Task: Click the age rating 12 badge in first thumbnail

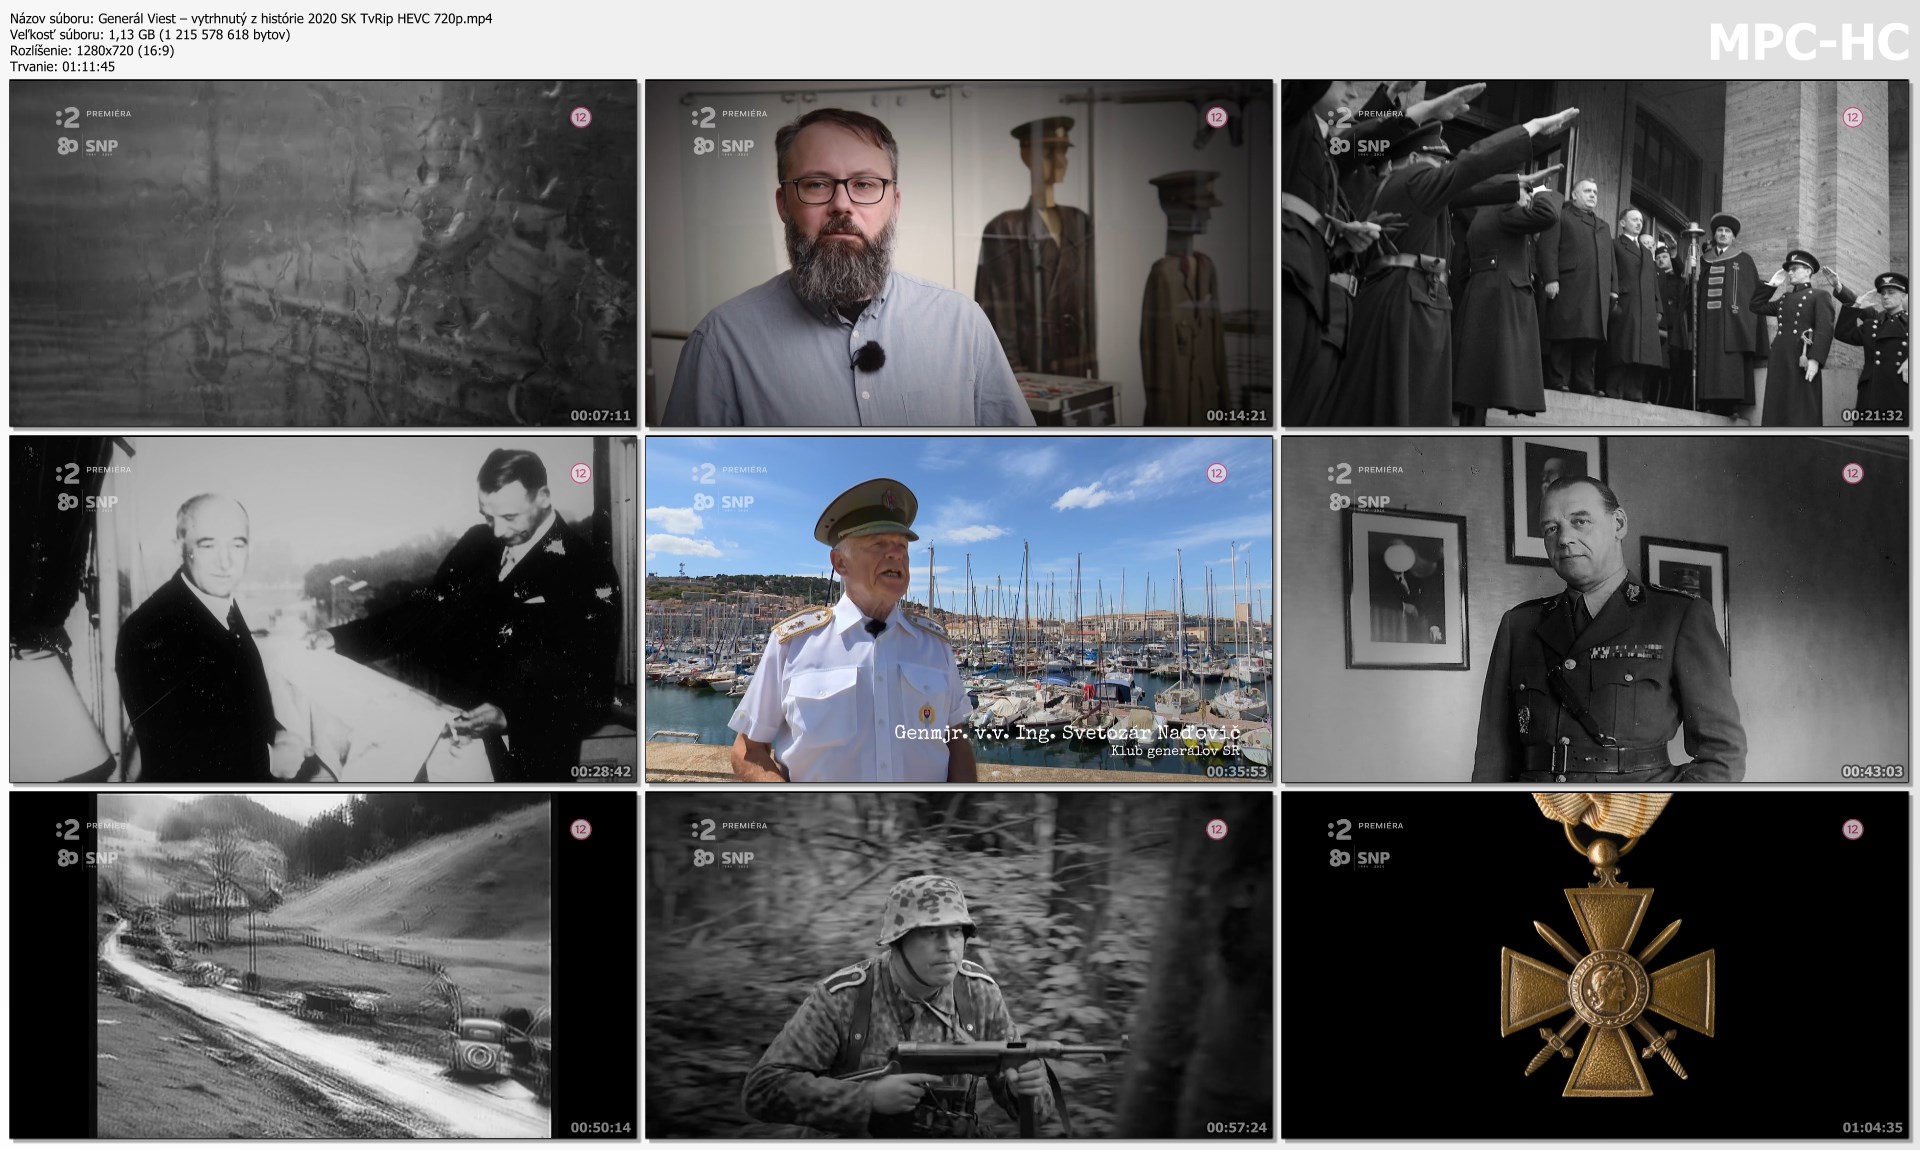Action: coord(580,117)
